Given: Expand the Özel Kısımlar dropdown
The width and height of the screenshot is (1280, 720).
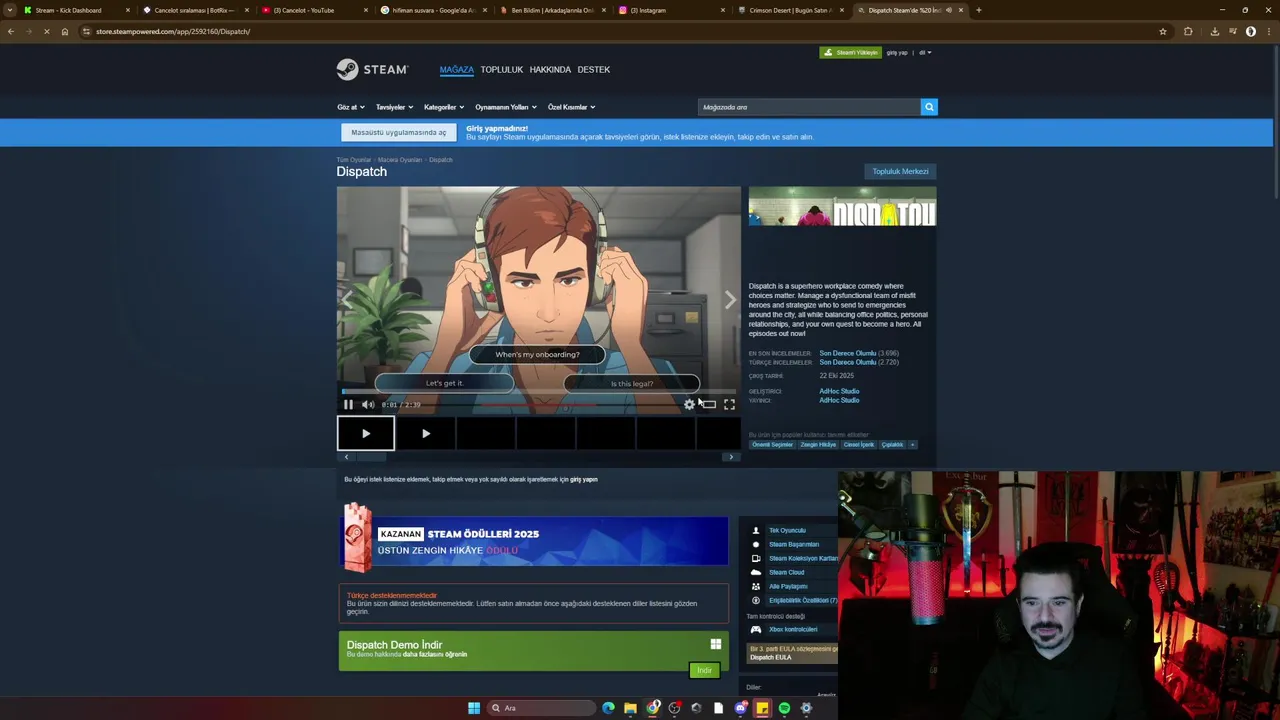Looking at the screenshot, I should 571,107.
